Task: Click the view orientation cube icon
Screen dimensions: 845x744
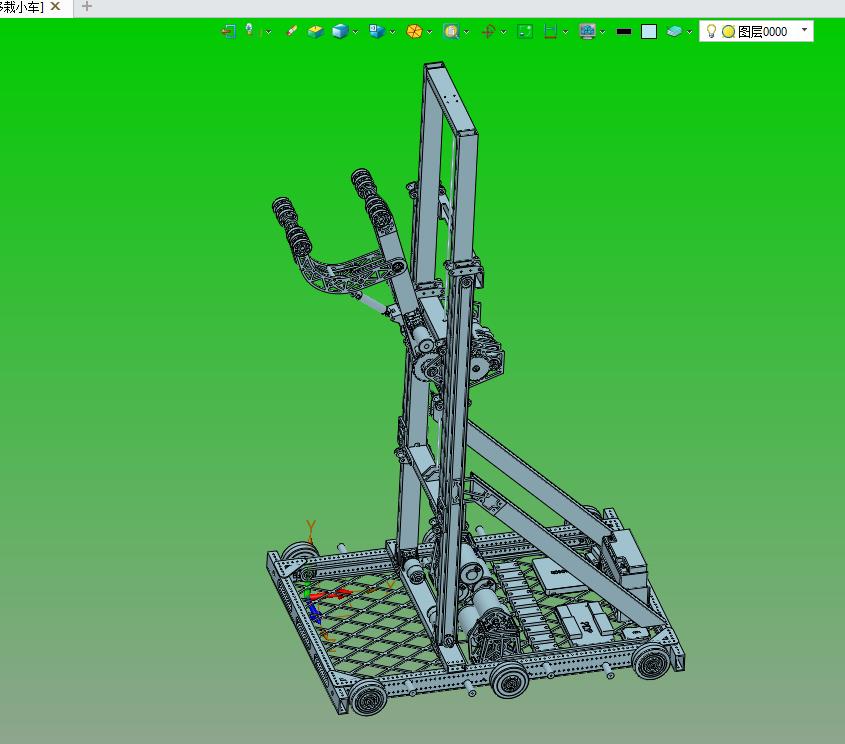Action: click(x=377, y=32)
